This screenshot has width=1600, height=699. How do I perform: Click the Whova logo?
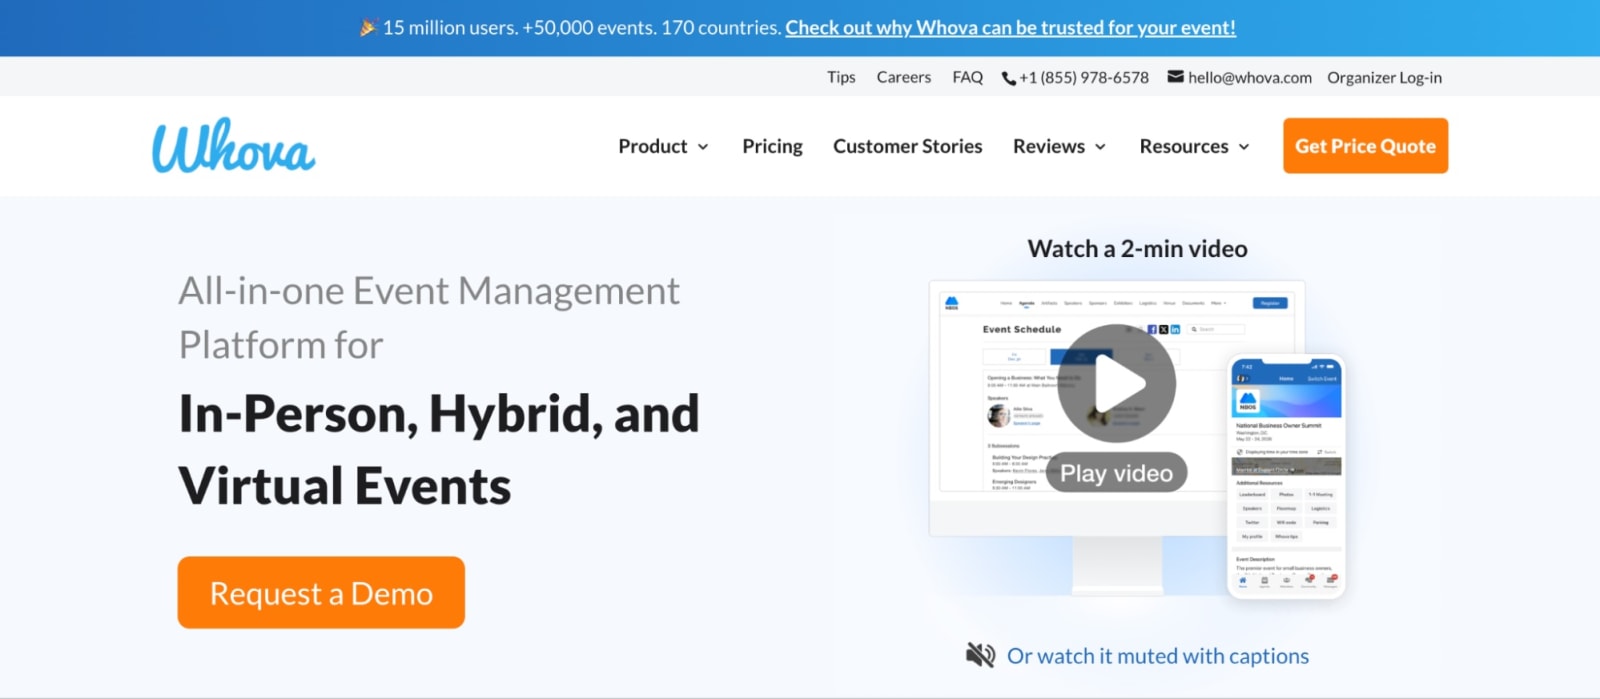(233, 146)
